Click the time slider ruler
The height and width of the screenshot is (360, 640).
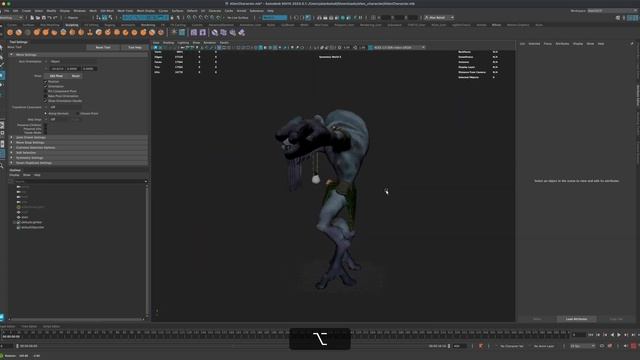[286, 334]
